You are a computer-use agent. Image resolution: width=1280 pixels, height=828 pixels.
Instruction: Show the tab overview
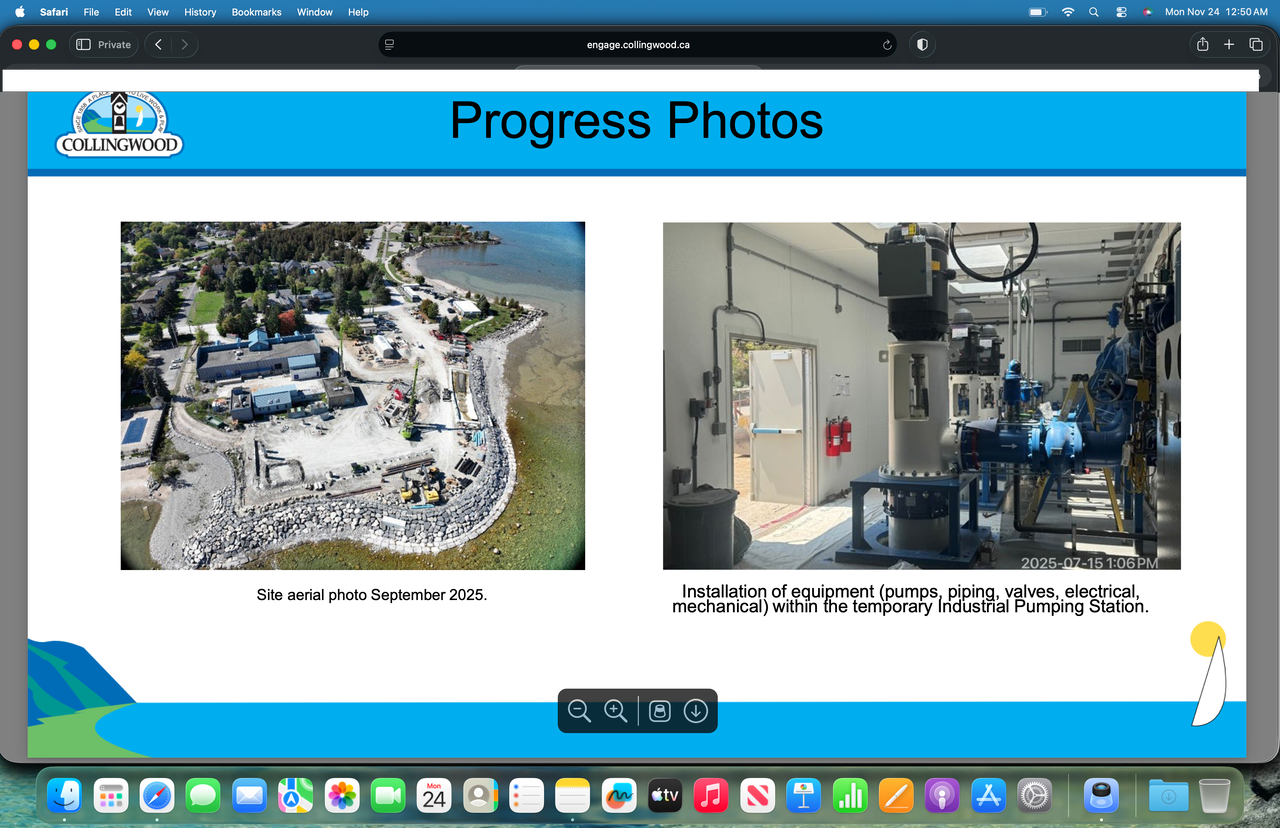[1256, 45]
